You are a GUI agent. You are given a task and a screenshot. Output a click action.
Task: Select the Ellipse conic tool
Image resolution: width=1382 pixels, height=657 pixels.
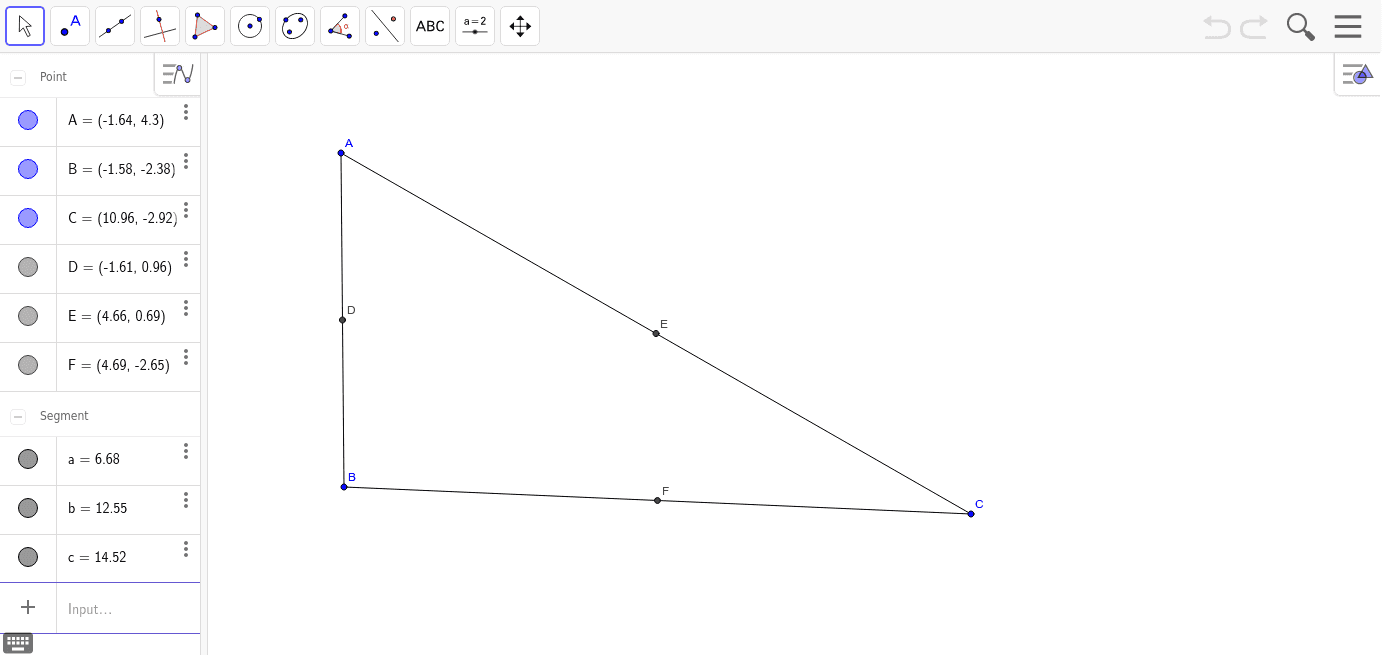coord(295,26)
